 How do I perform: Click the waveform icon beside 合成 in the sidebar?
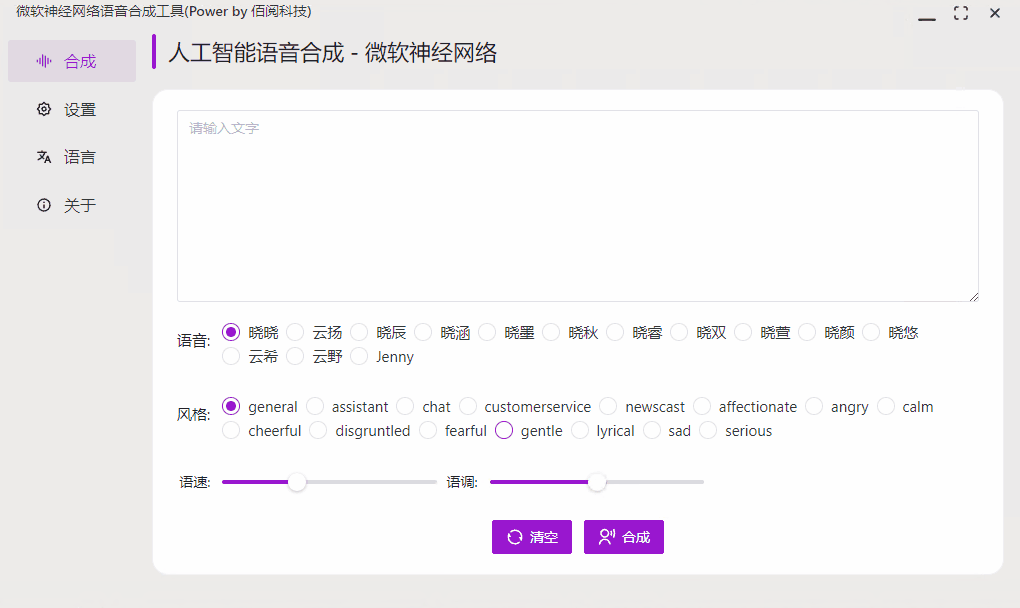click(x=44, y=61)
